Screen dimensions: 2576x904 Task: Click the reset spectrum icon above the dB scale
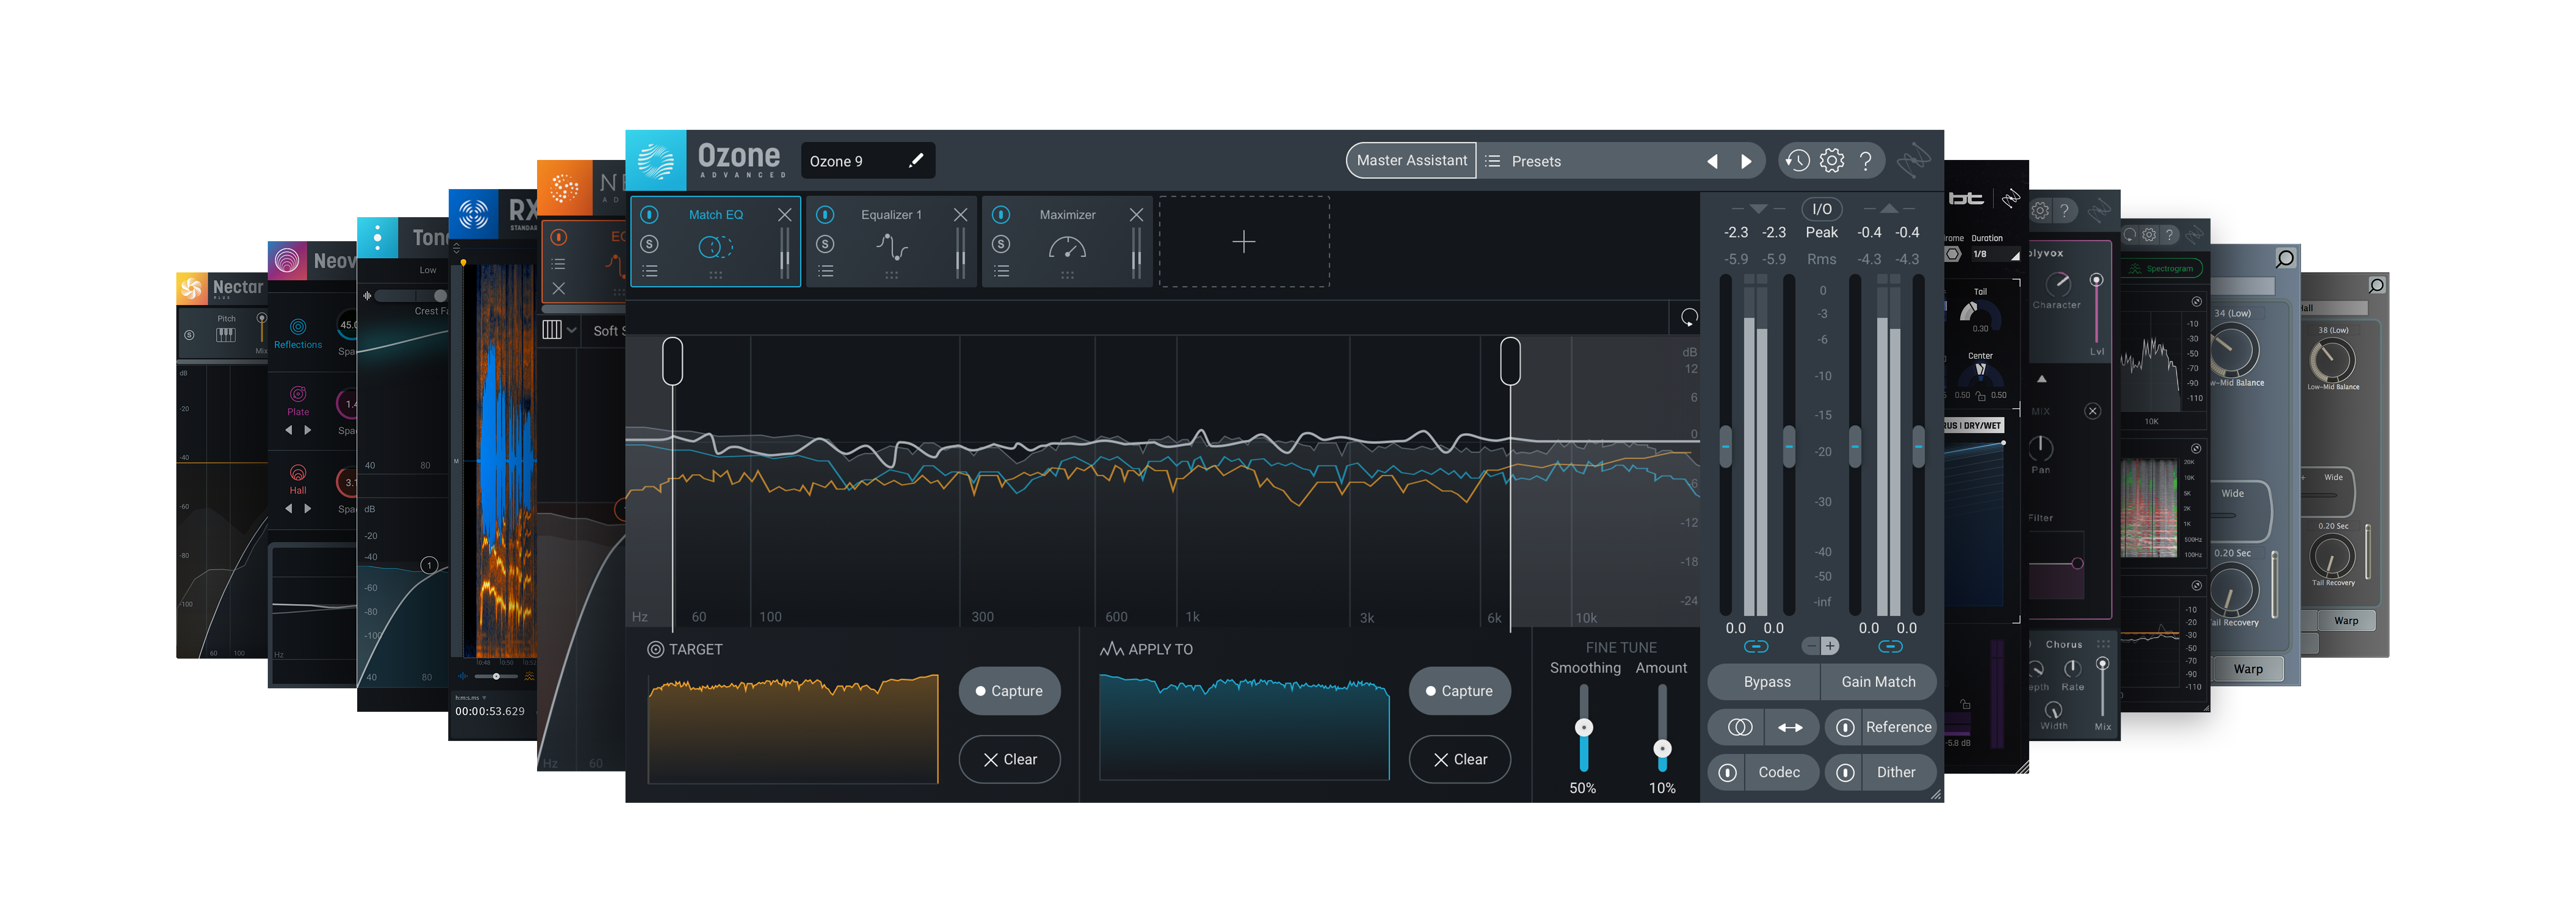point(1689,318)
